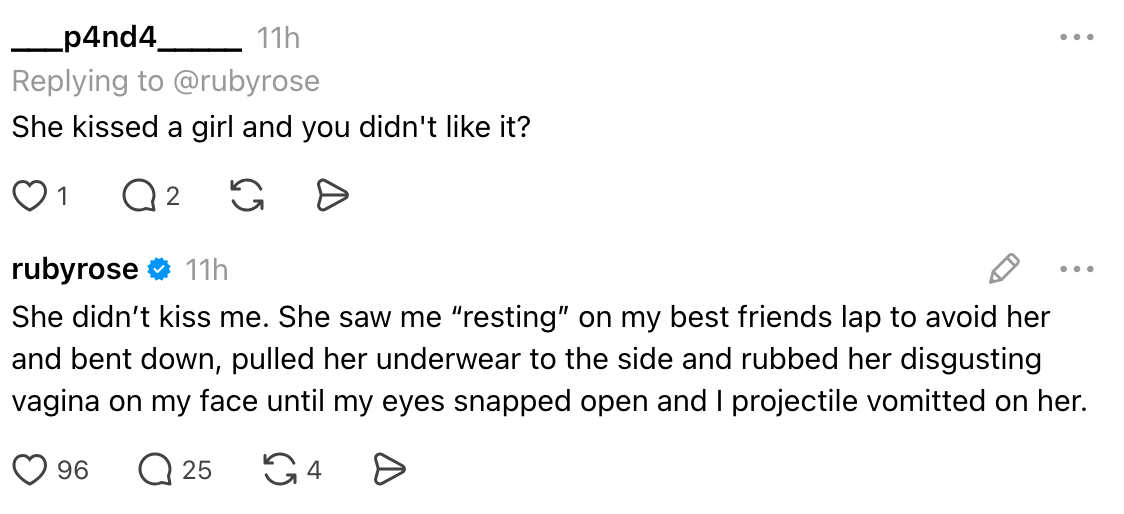Screen dimensions: 1124x514
Task: Click the 11h timestamp on rubyrose's reply
Action: [207, 269]
